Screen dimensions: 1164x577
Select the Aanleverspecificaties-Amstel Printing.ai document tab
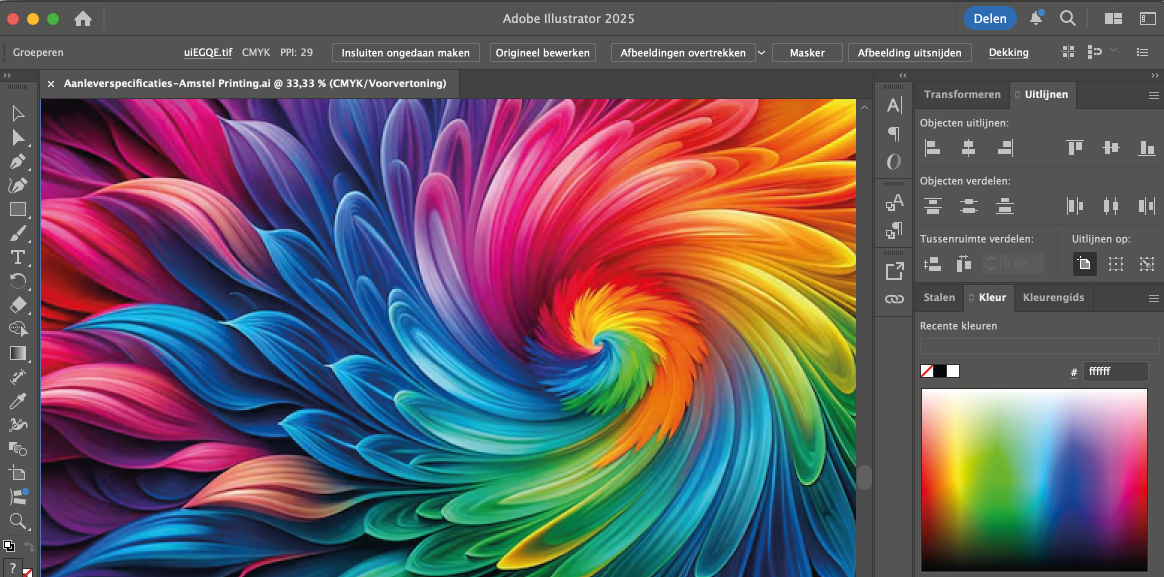(x=255, y=84)
